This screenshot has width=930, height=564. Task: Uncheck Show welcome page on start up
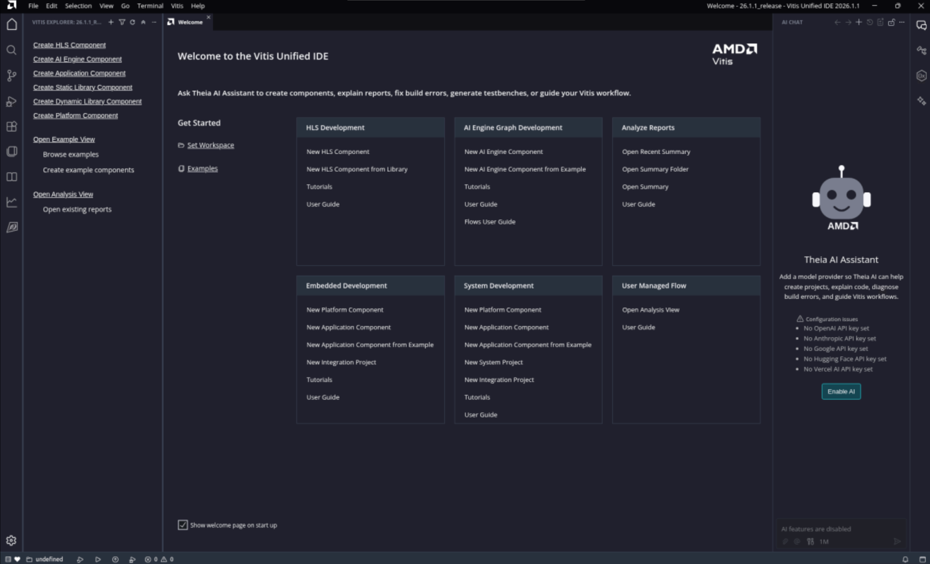coord(183,525)
